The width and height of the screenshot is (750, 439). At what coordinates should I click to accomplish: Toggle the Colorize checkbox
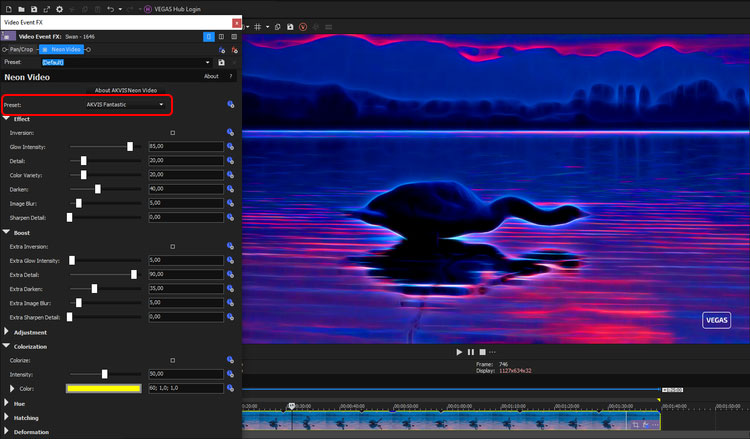click(173, 361)
